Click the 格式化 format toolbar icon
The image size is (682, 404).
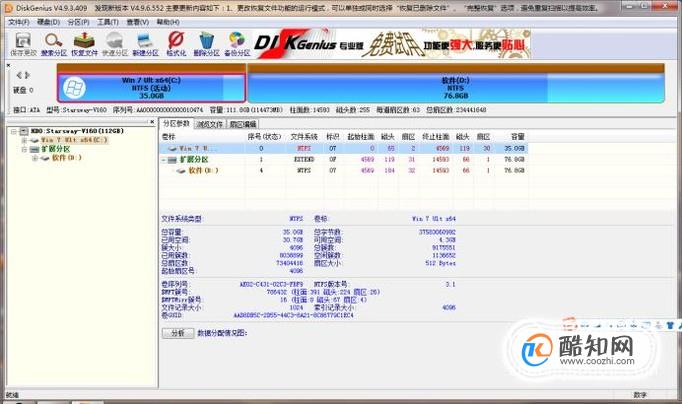coord(176,44)
